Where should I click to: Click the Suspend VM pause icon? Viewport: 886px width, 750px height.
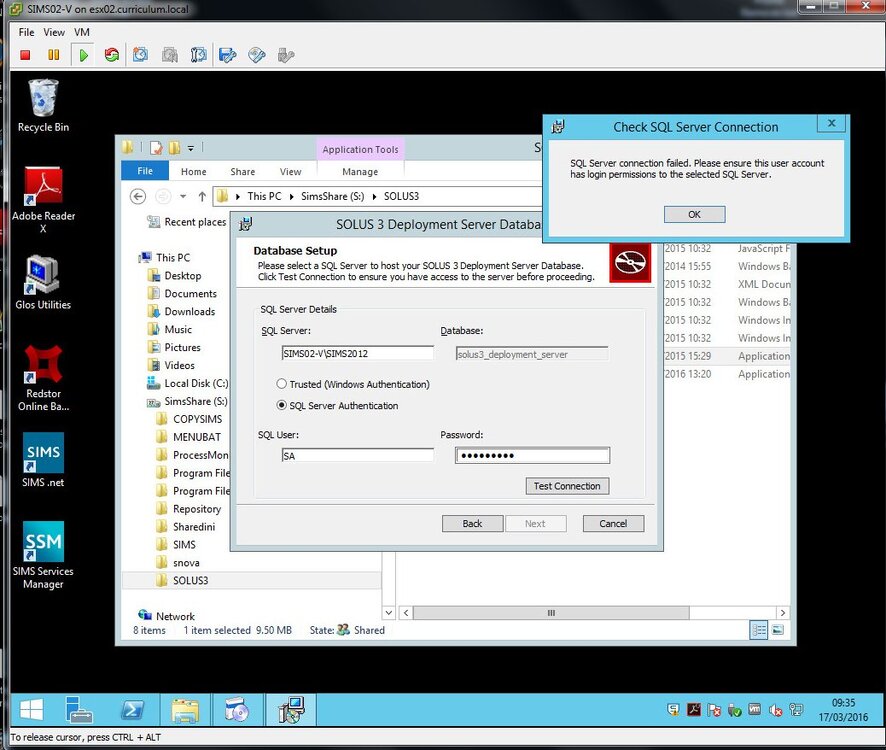(x=54, y=55)
